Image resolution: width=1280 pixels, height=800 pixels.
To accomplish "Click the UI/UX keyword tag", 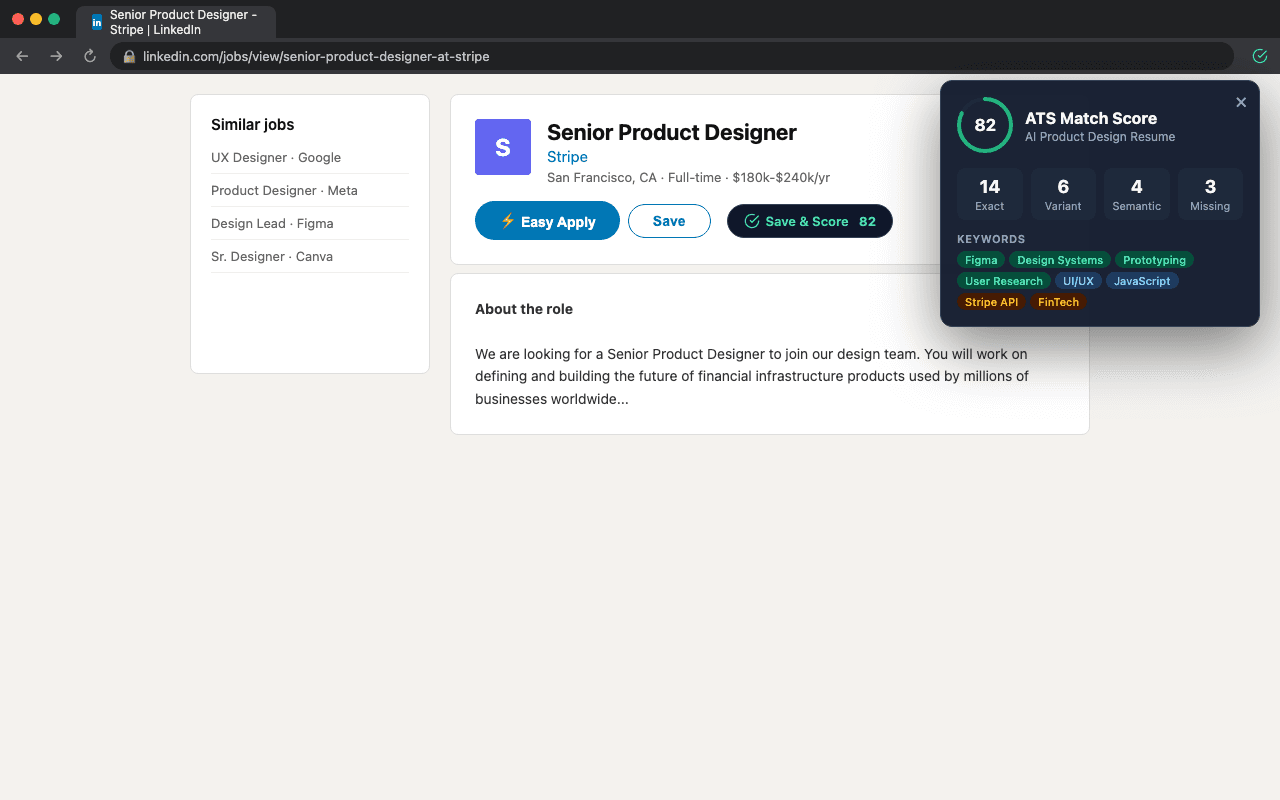I will [x=1078, y=281].
